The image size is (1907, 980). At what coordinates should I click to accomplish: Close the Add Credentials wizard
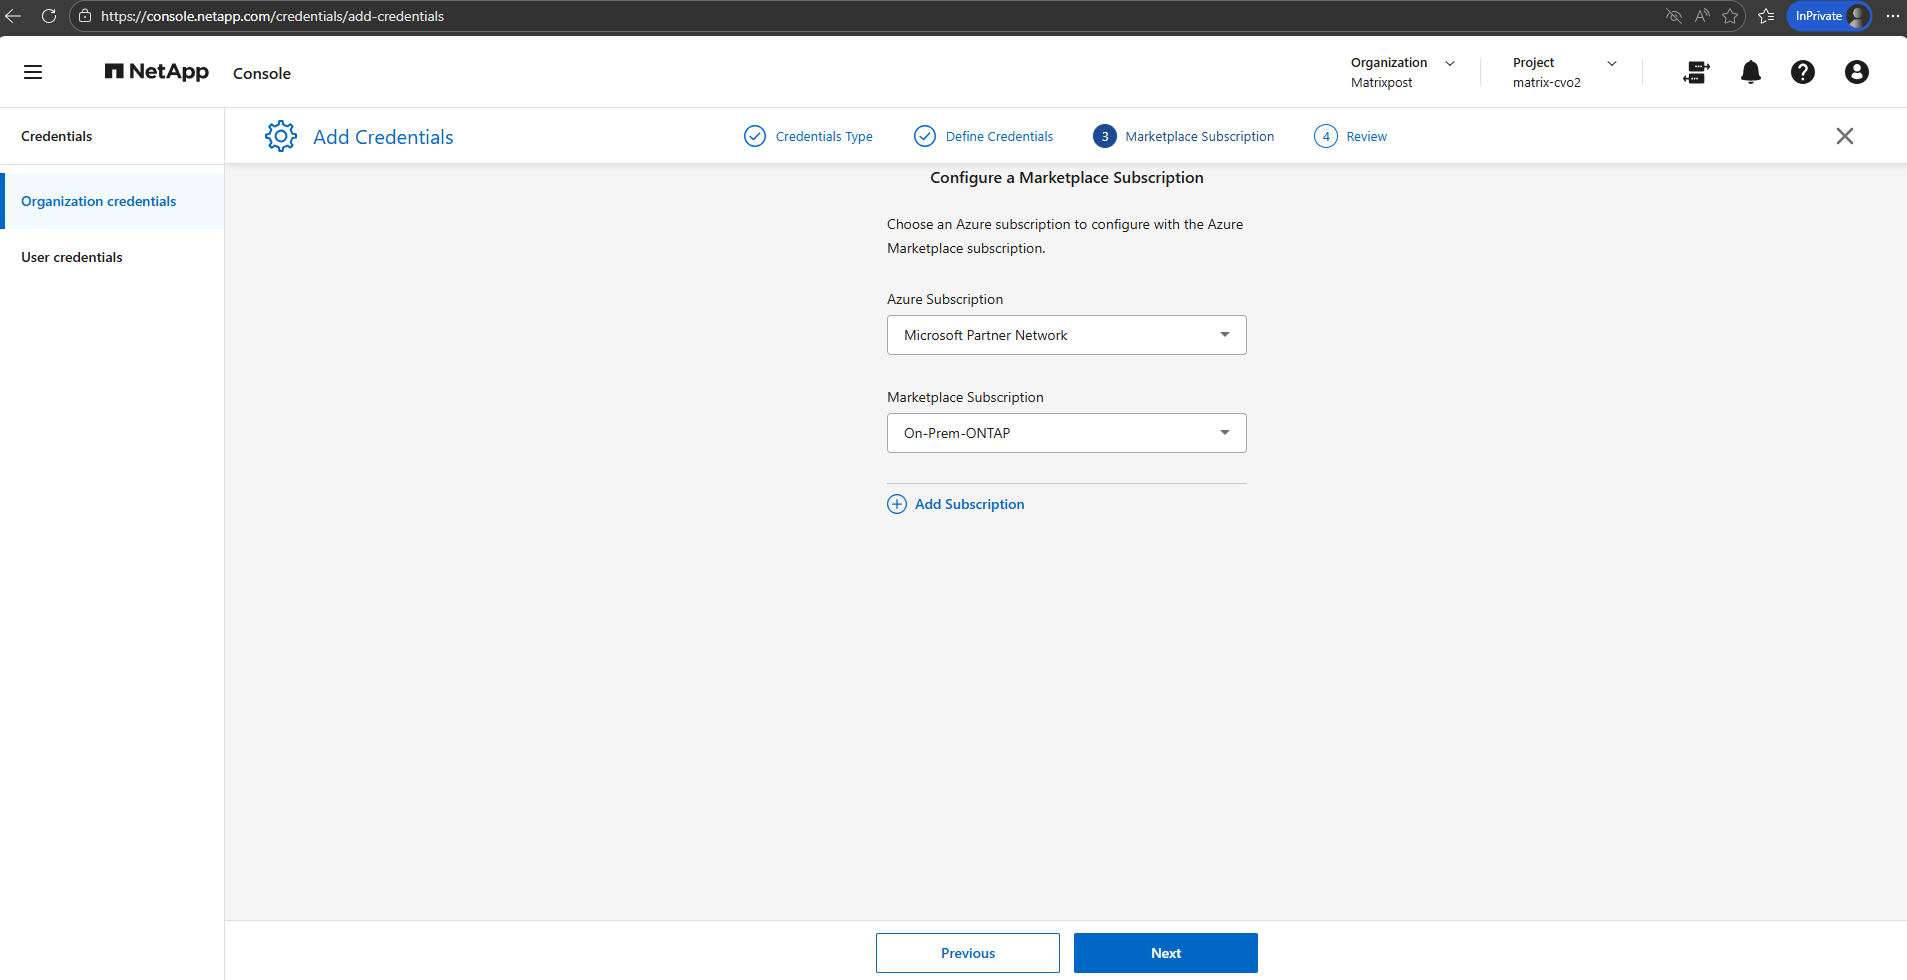tap(1844, 136)
